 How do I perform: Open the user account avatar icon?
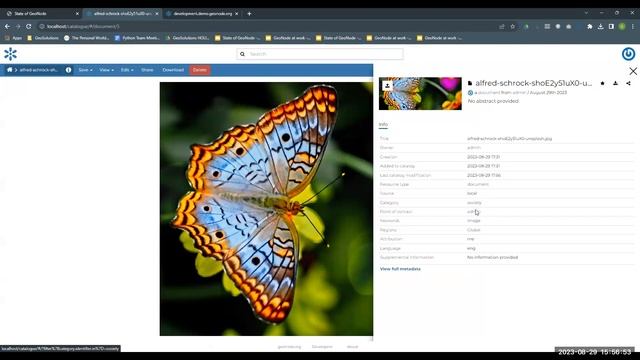[x=628, y=54]
